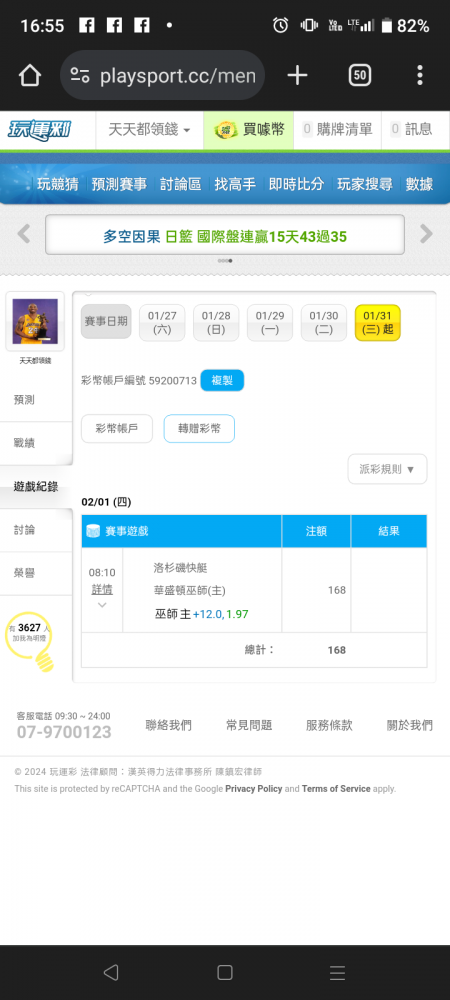This screenshot has height=1000, width=450.
Task: Open the 派彩規則 dropdown
Action: [x=388, y=469]
